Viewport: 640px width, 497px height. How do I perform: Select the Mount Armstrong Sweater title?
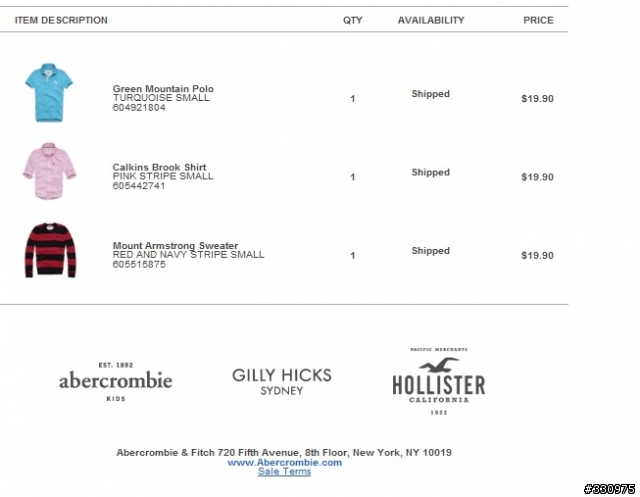click(x=176, y=245)
